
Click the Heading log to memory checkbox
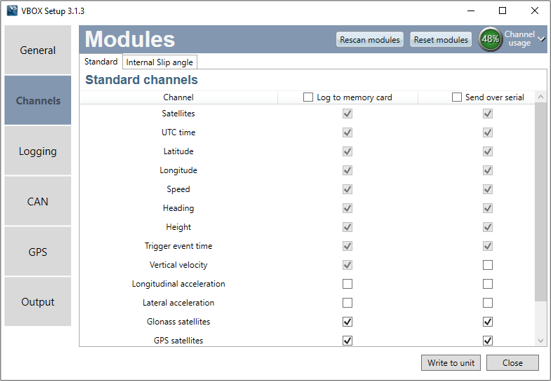point(347,208)
